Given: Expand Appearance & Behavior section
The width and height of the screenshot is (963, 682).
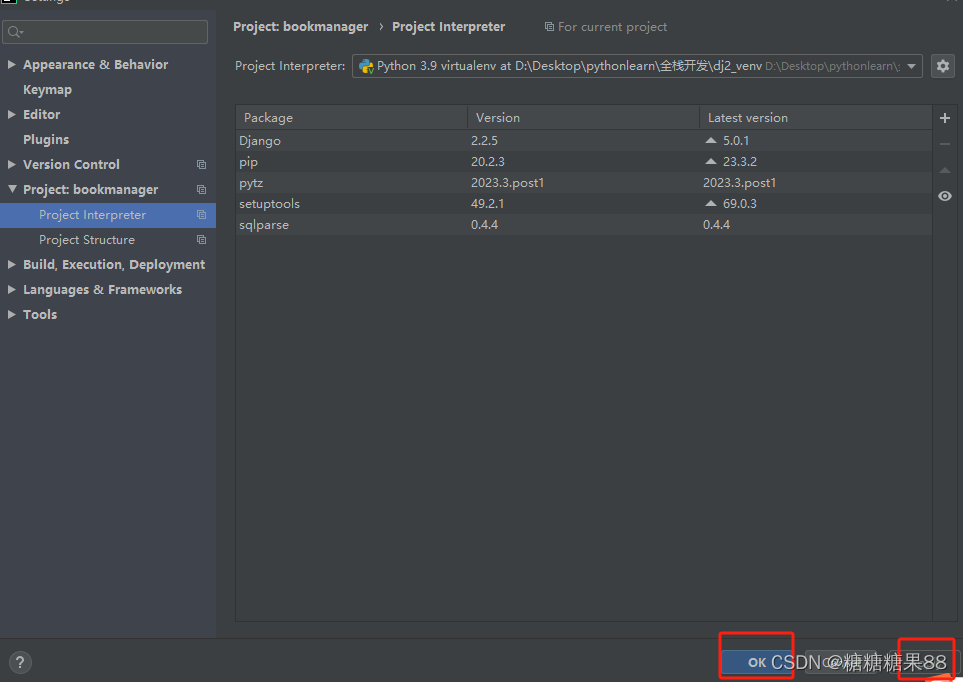Looking at the screenshot, I should pyautogui.click(x=11, y=65).
